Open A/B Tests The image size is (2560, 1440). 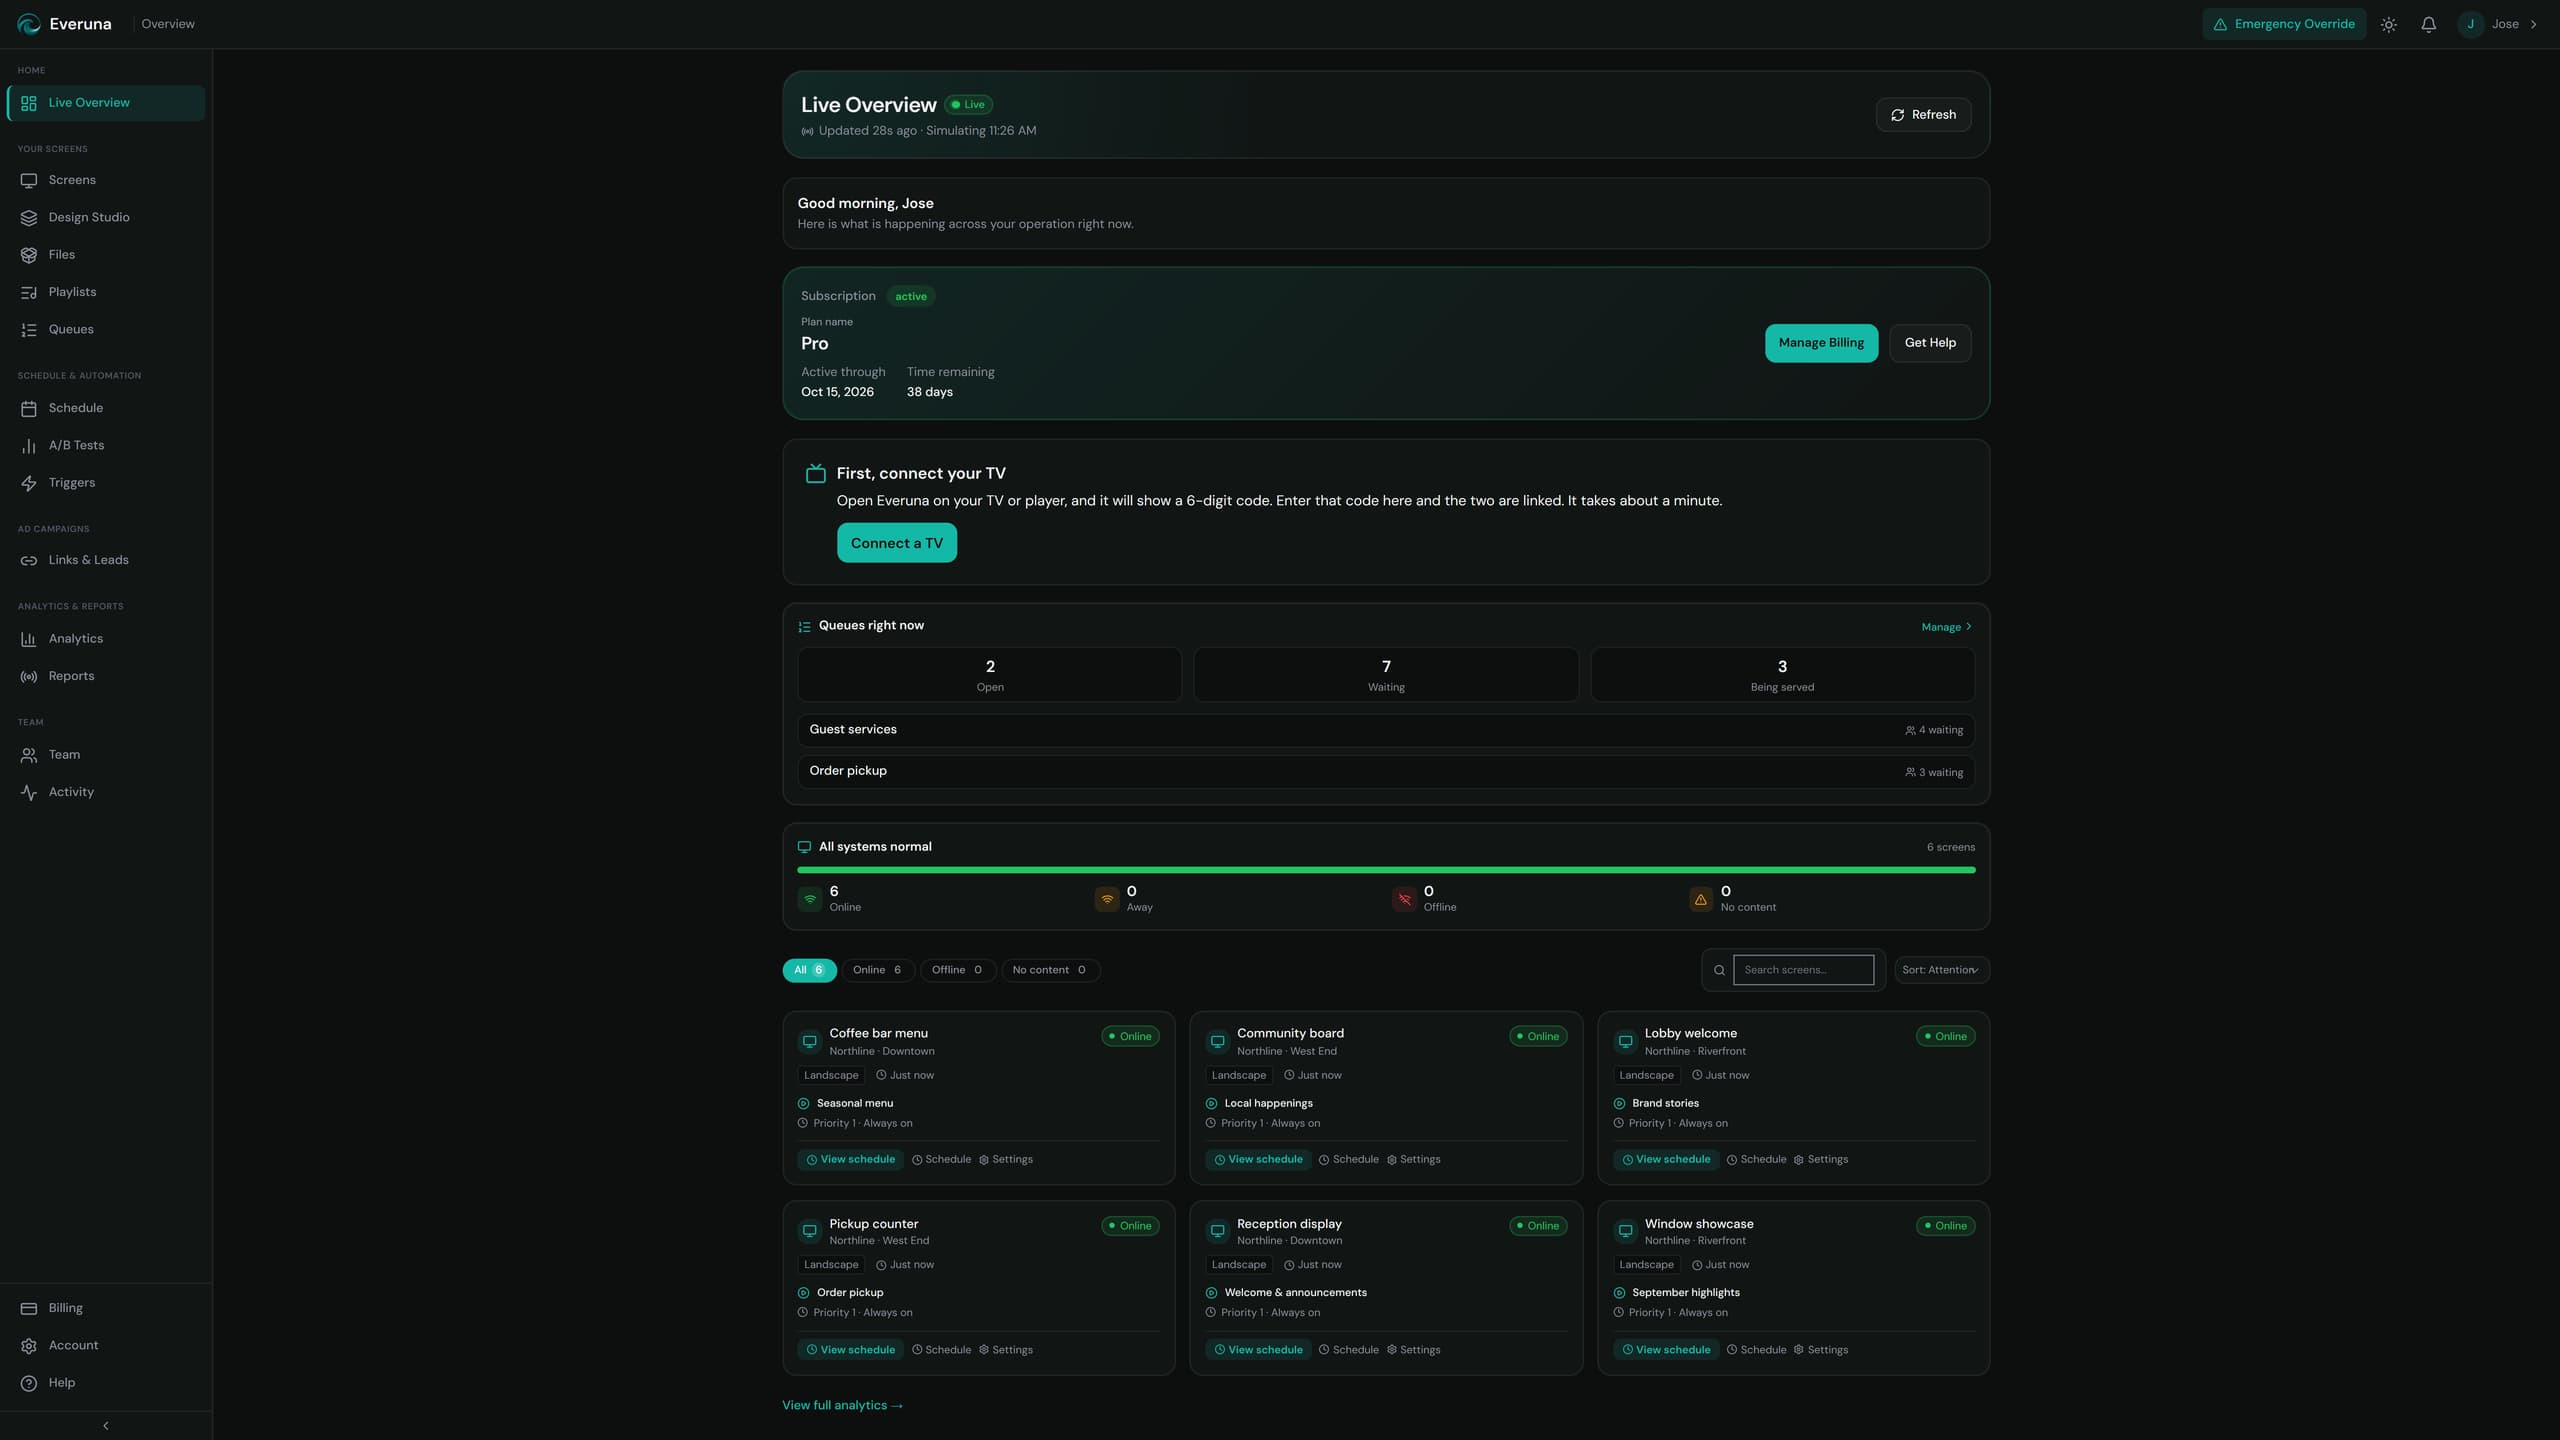click(x=105, y=445)
